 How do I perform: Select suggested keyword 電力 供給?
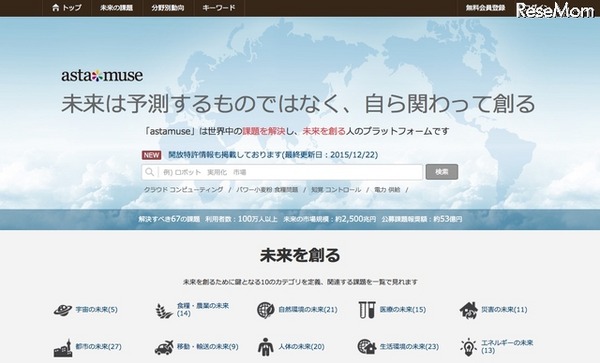pos(387,189)
